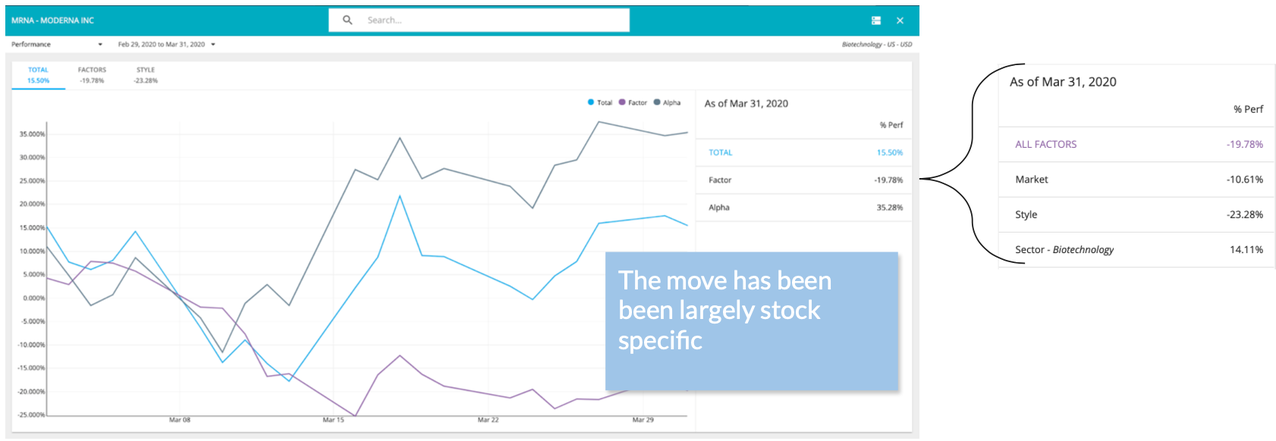Click the search magnifier icon
This screenshot has height=441, width=1276.
[347, 20]
